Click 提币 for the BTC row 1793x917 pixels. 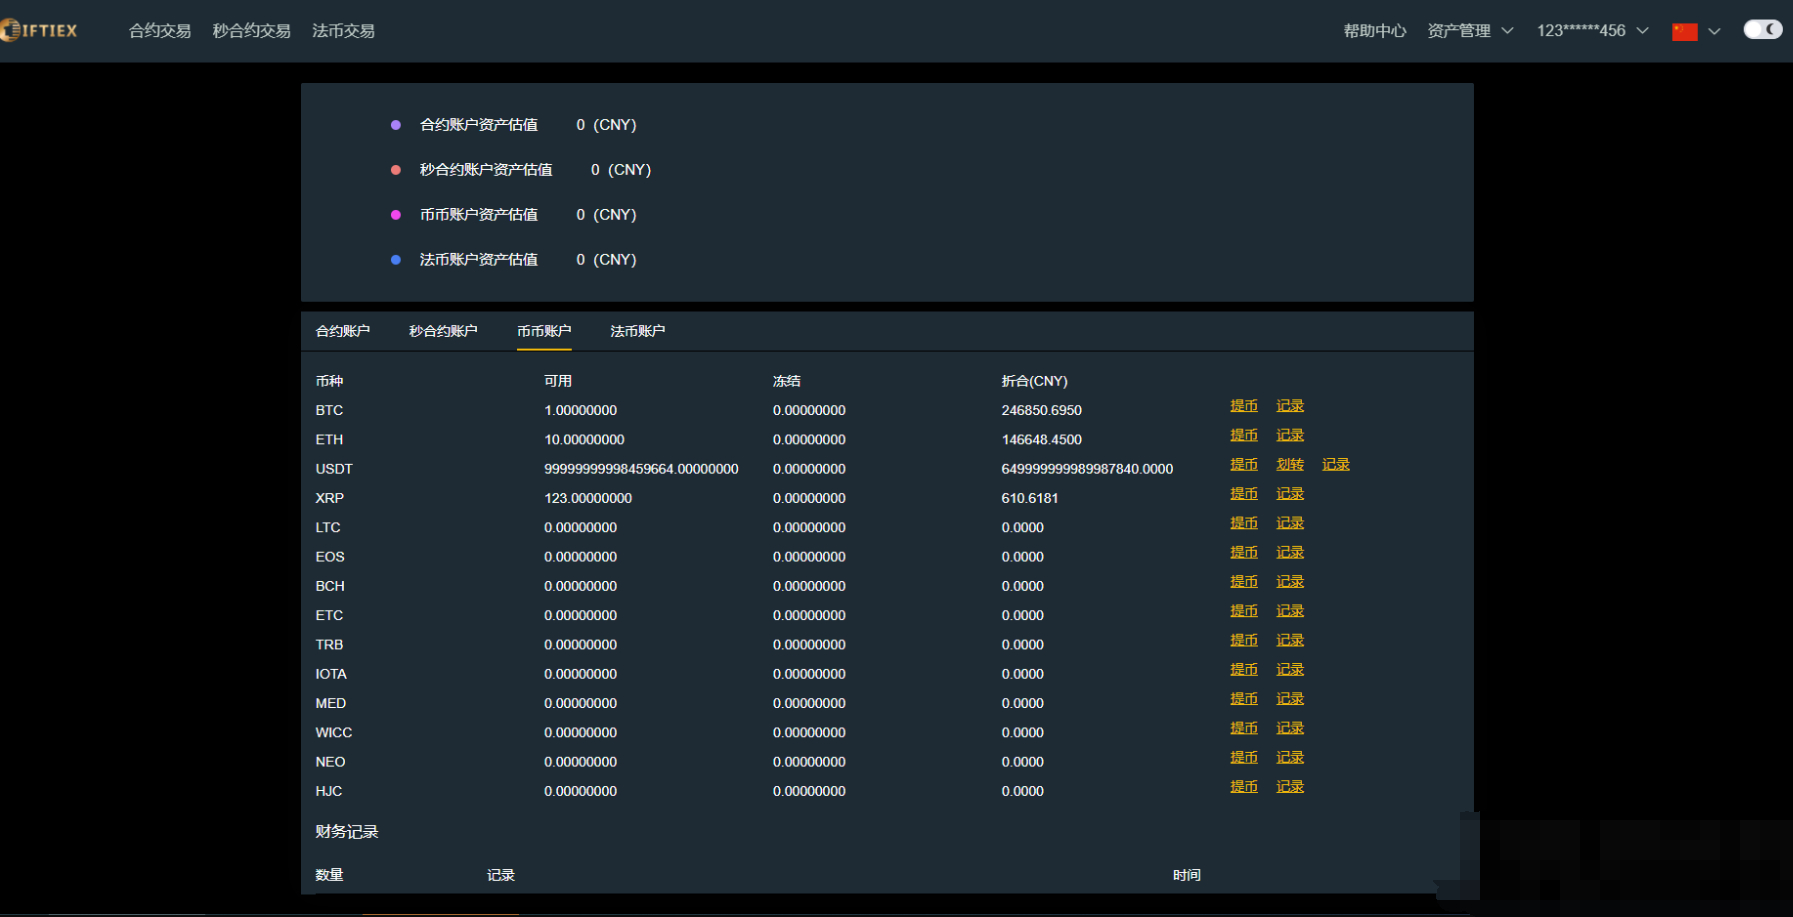click(x=1243, y=406)
